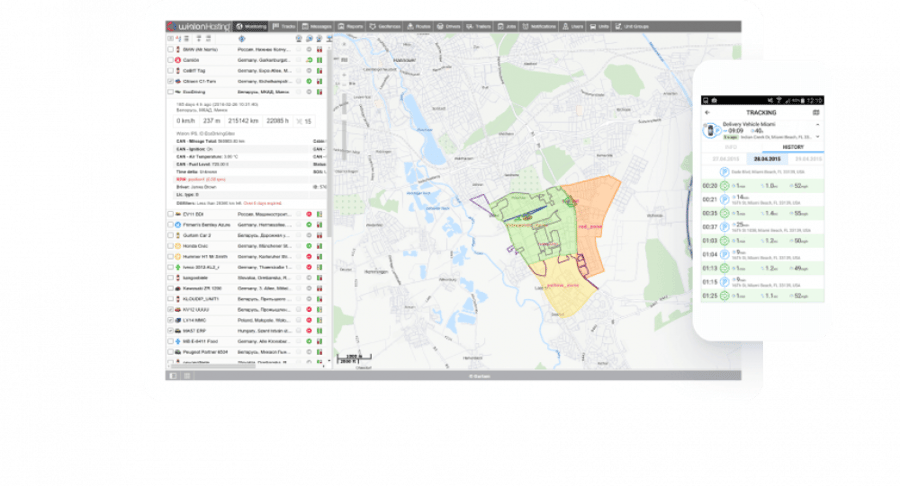The width and height of the screenshot is (900, 486).
Task: Click the Wialon Hosting logo
Action: pyautogui.click(x=199, y=26)
